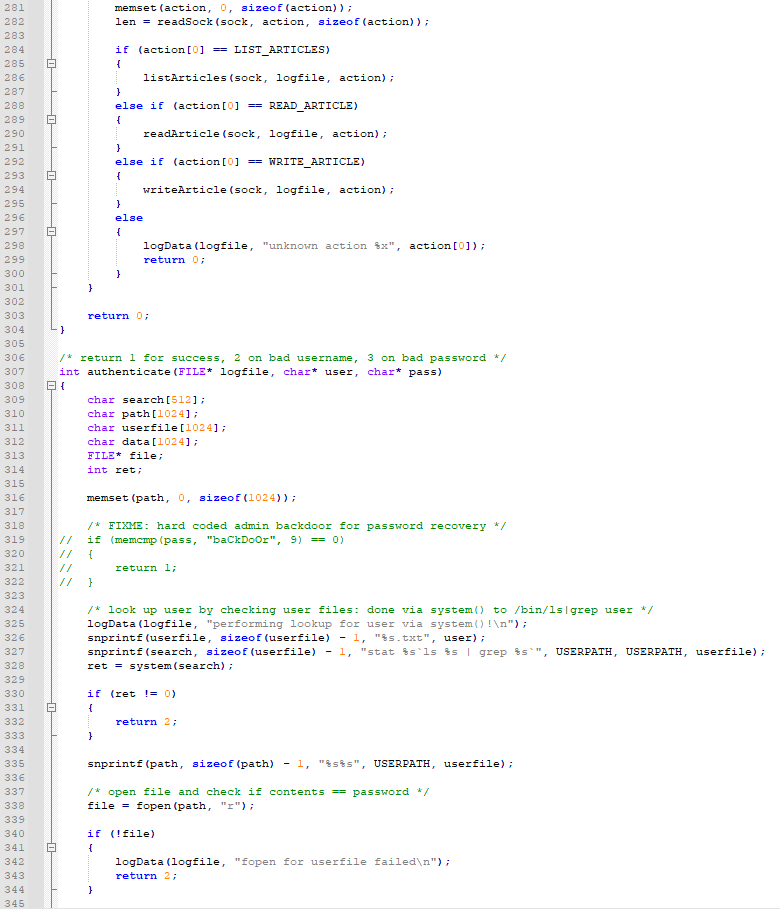
Task: Click line number 316 in the gutter
Action: tap(15, 497)
